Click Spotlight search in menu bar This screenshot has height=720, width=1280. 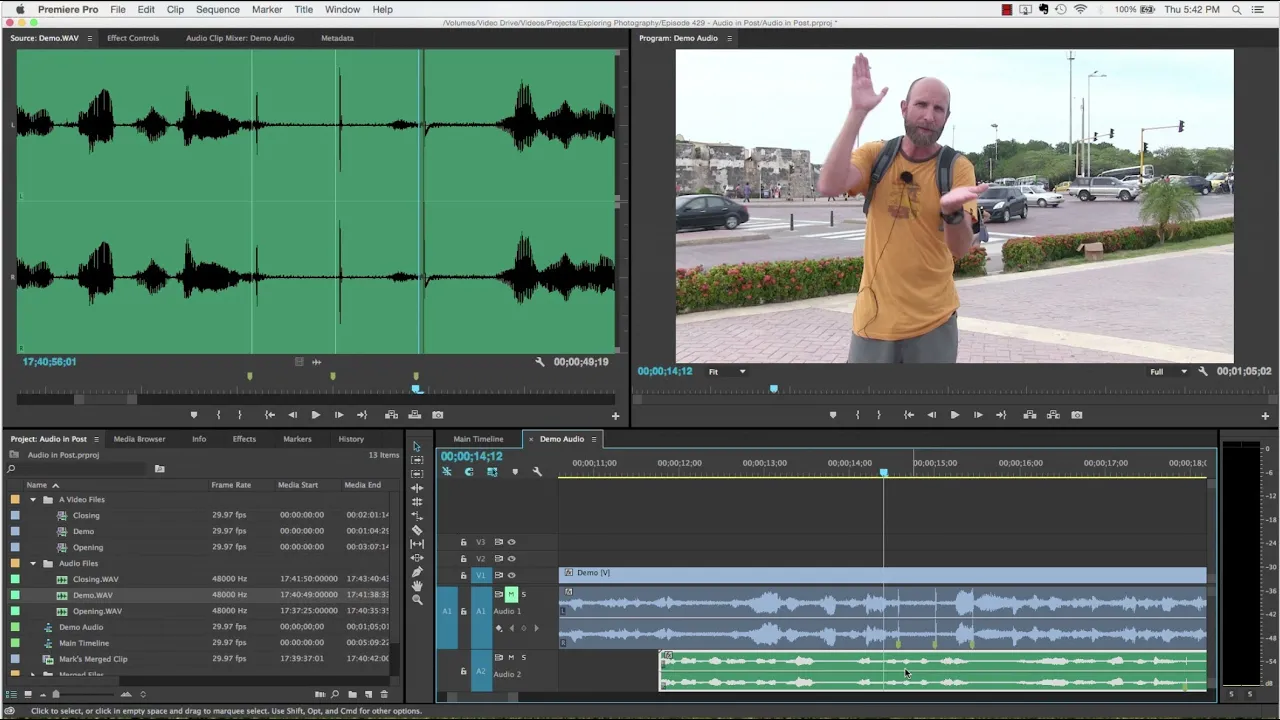pyautogui.click(x=1237, y=9)
